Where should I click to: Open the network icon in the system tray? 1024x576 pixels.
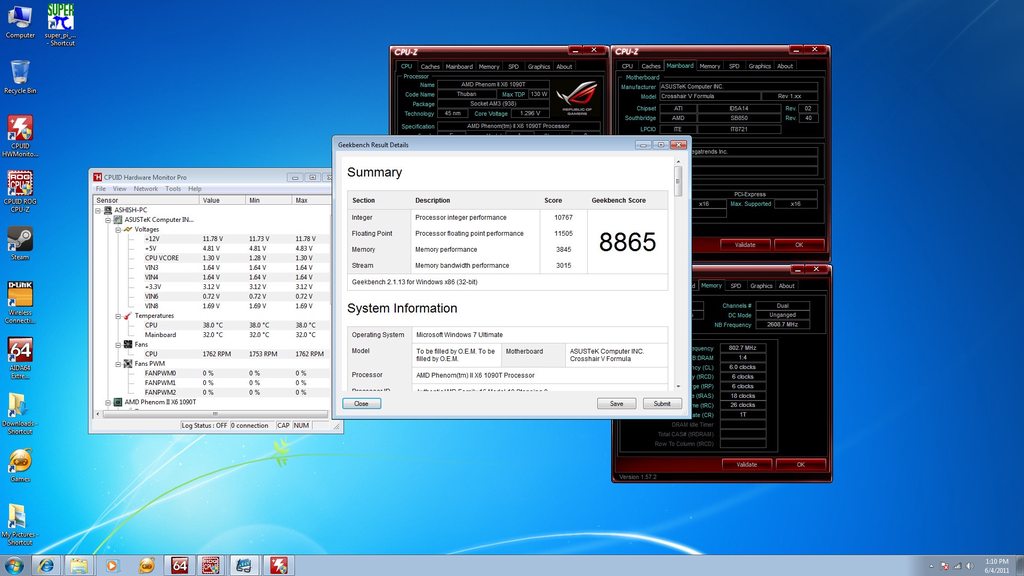pyautogui.click(x=957, y=566)
